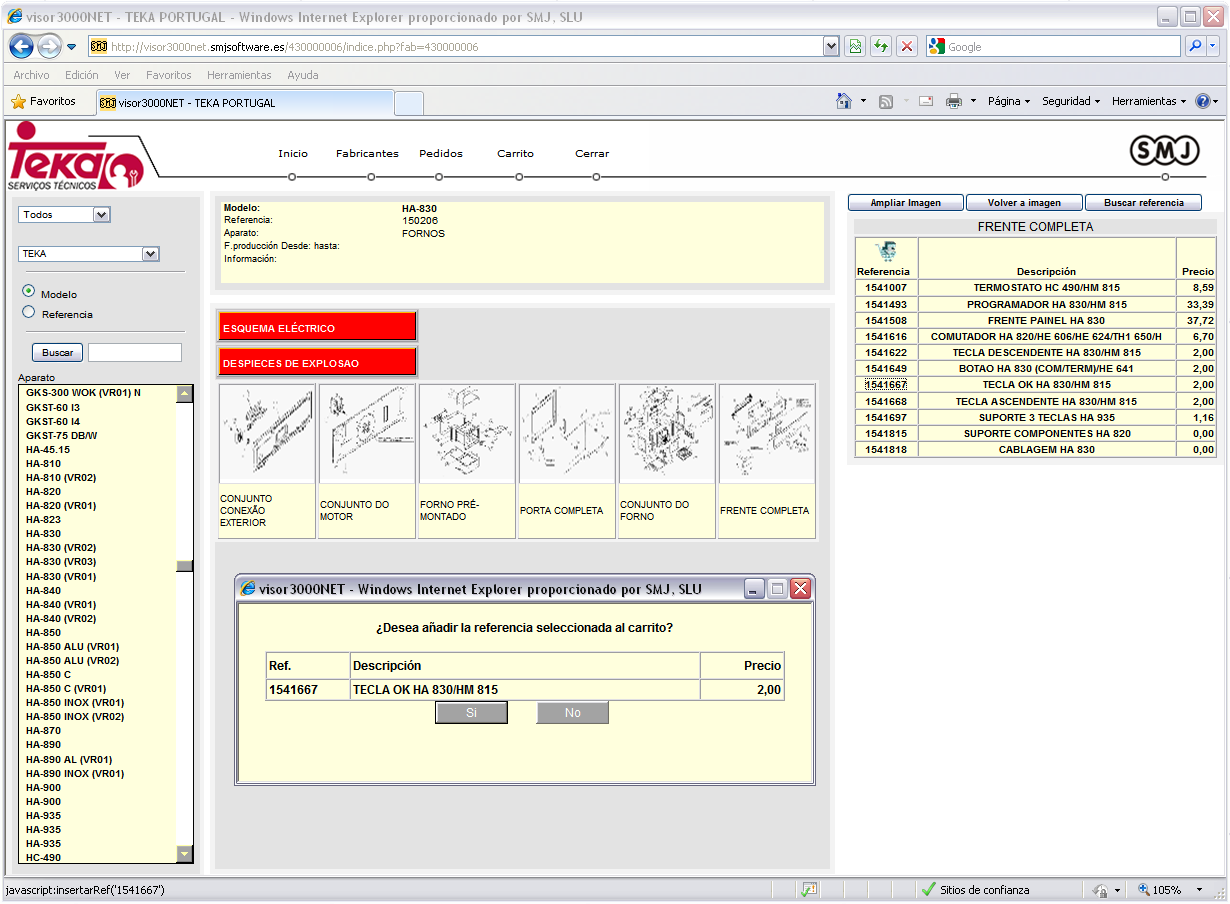Image resolution: width=1230 pixels, height=904 pixels.
Task: Open the Carrito navigation link
Action: pos(516,153)
